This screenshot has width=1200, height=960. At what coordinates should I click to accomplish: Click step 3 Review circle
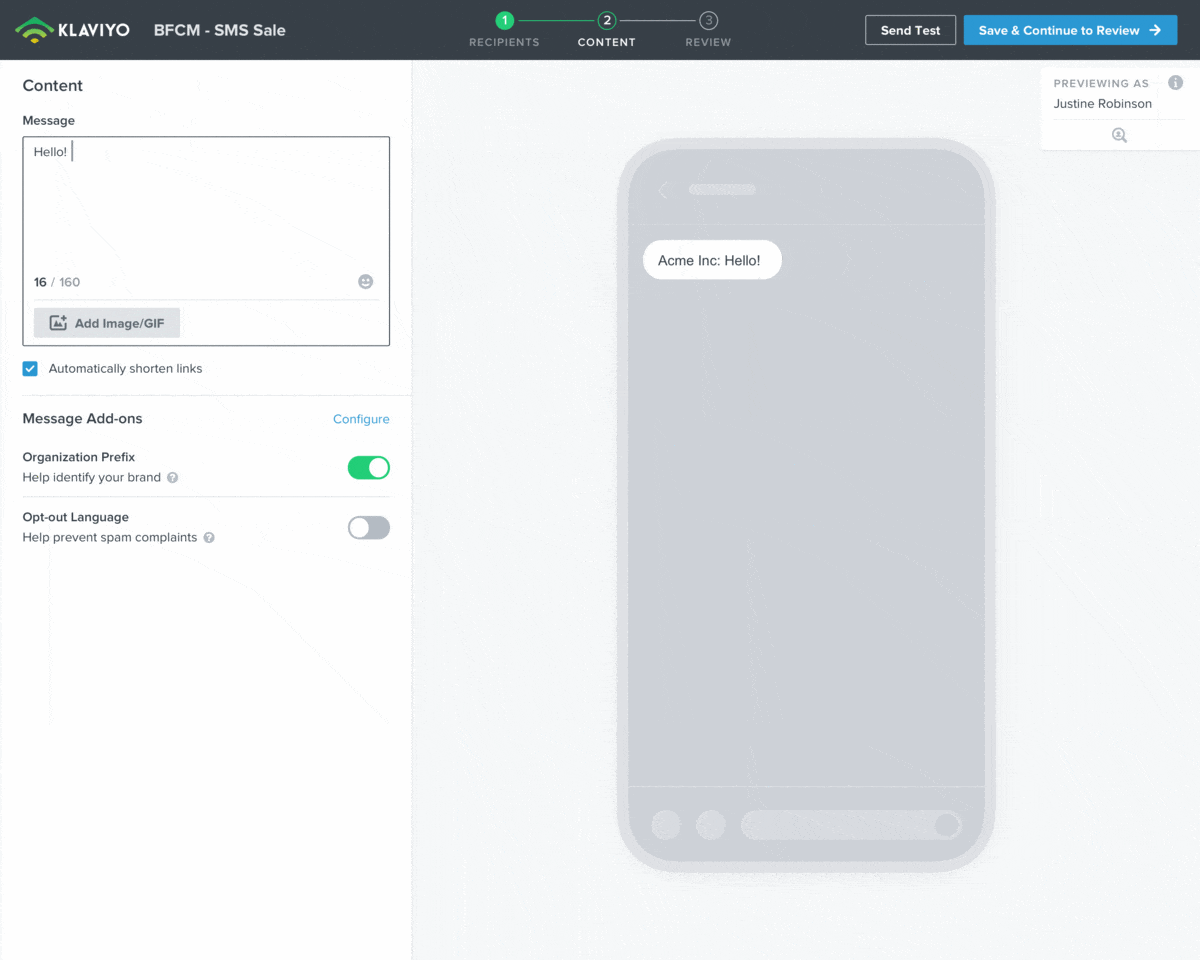coord(708,20)
